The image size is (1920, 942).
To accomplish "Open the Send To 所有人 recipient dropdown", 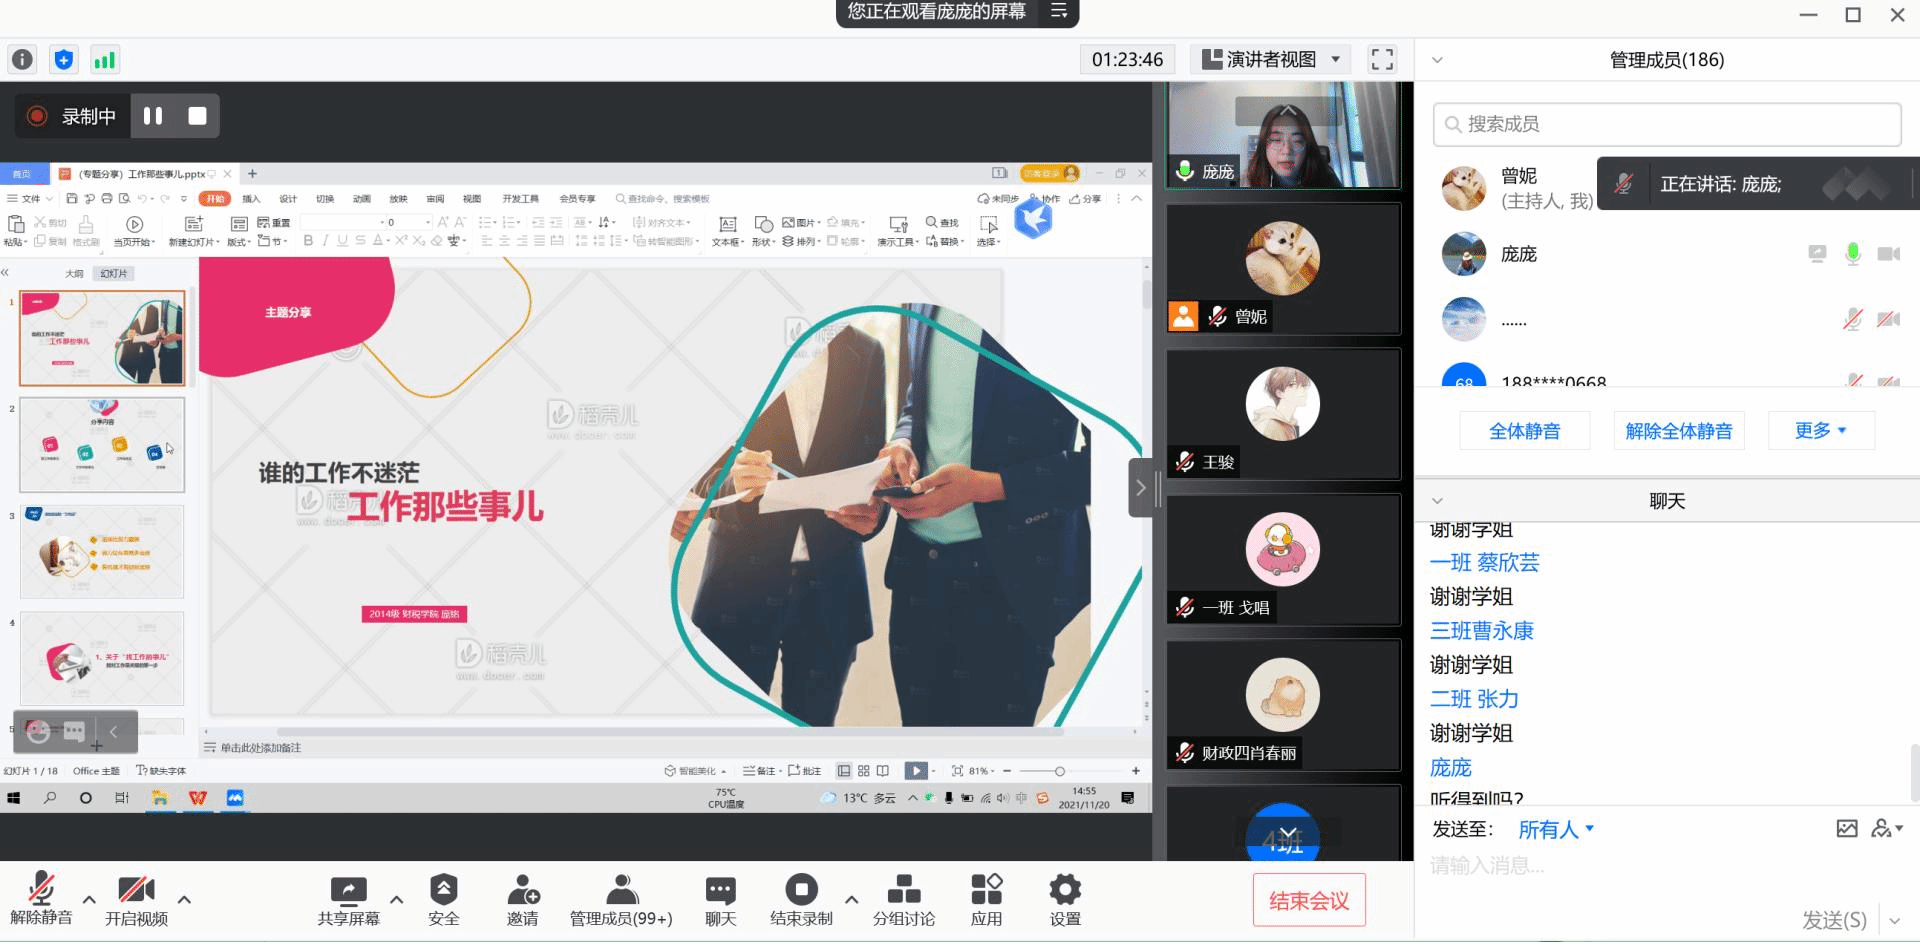I will pyautogui.click(x=1555, y=829).
